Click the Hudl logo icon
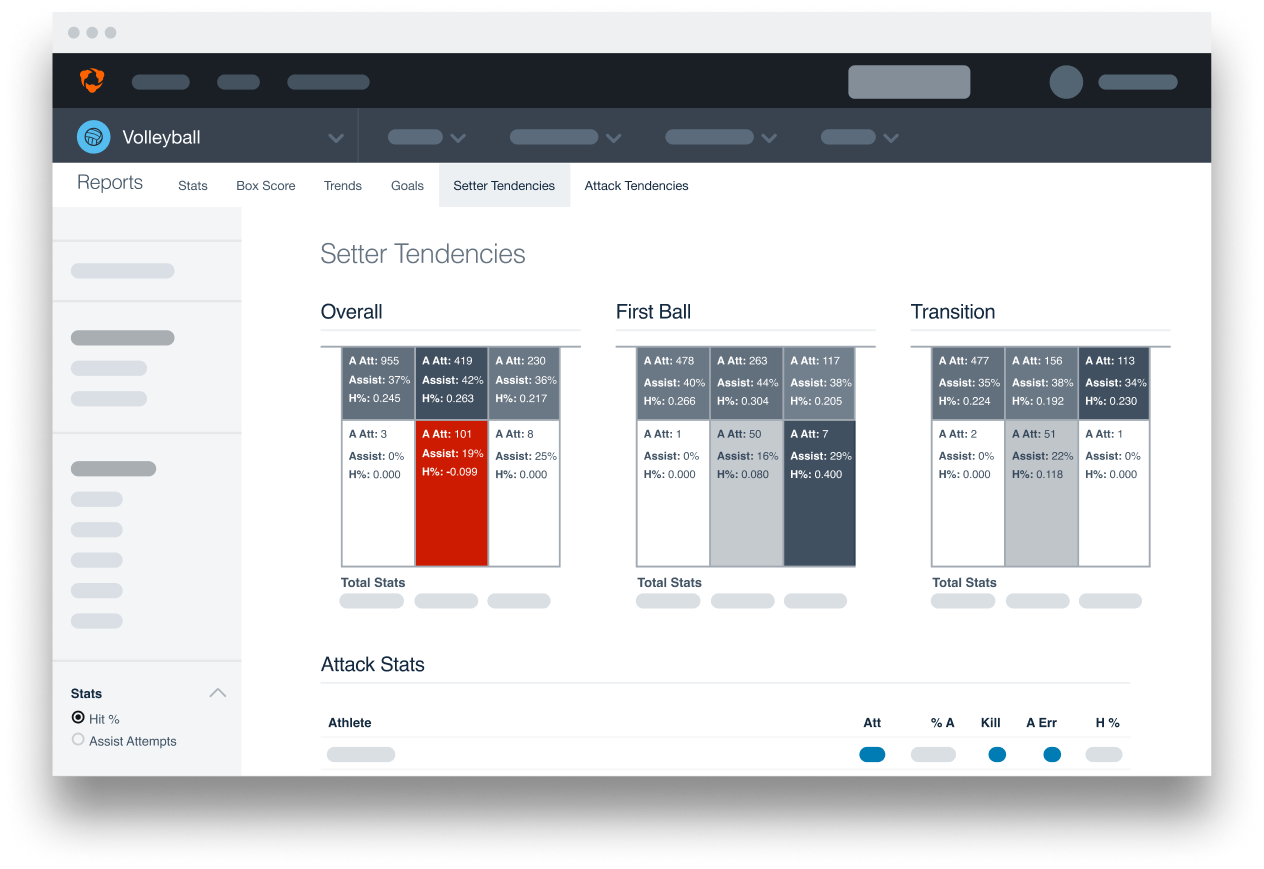This screenshot has width=1264, height=869. tap(92, 81)
